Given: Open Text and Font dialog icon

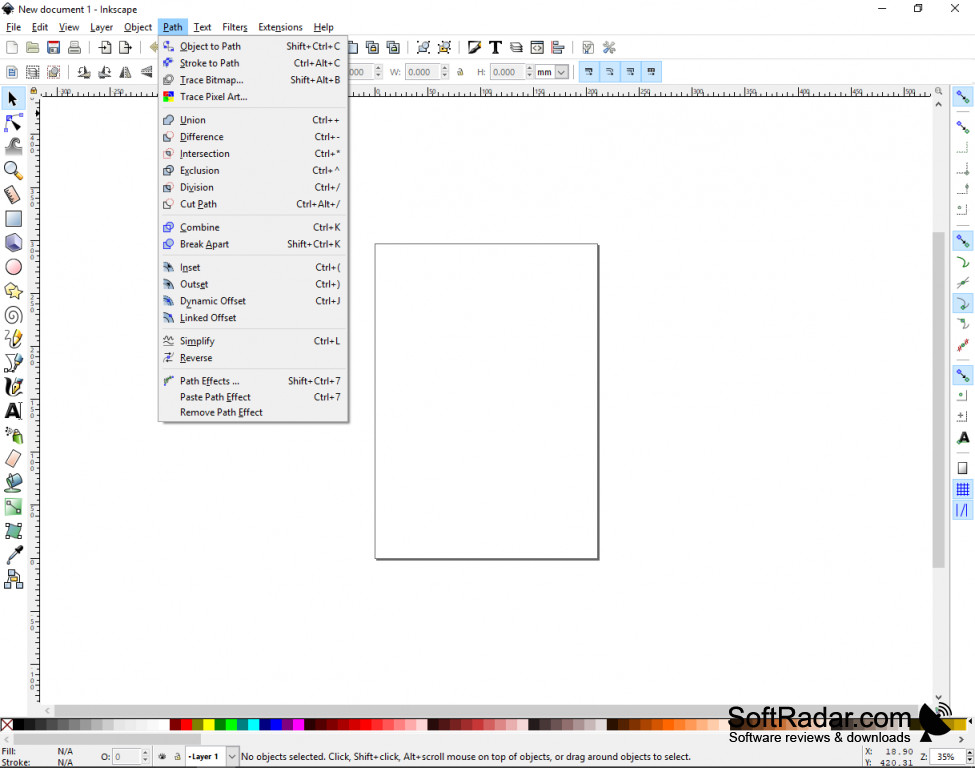Looking at the screenshot, I should 495,47.
